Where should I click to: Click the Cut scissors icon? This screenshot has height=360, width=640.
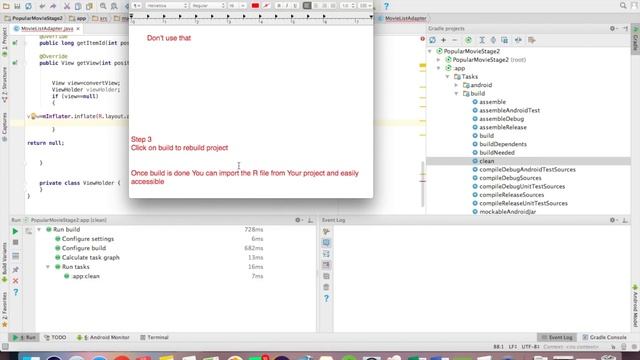[67, 6]
